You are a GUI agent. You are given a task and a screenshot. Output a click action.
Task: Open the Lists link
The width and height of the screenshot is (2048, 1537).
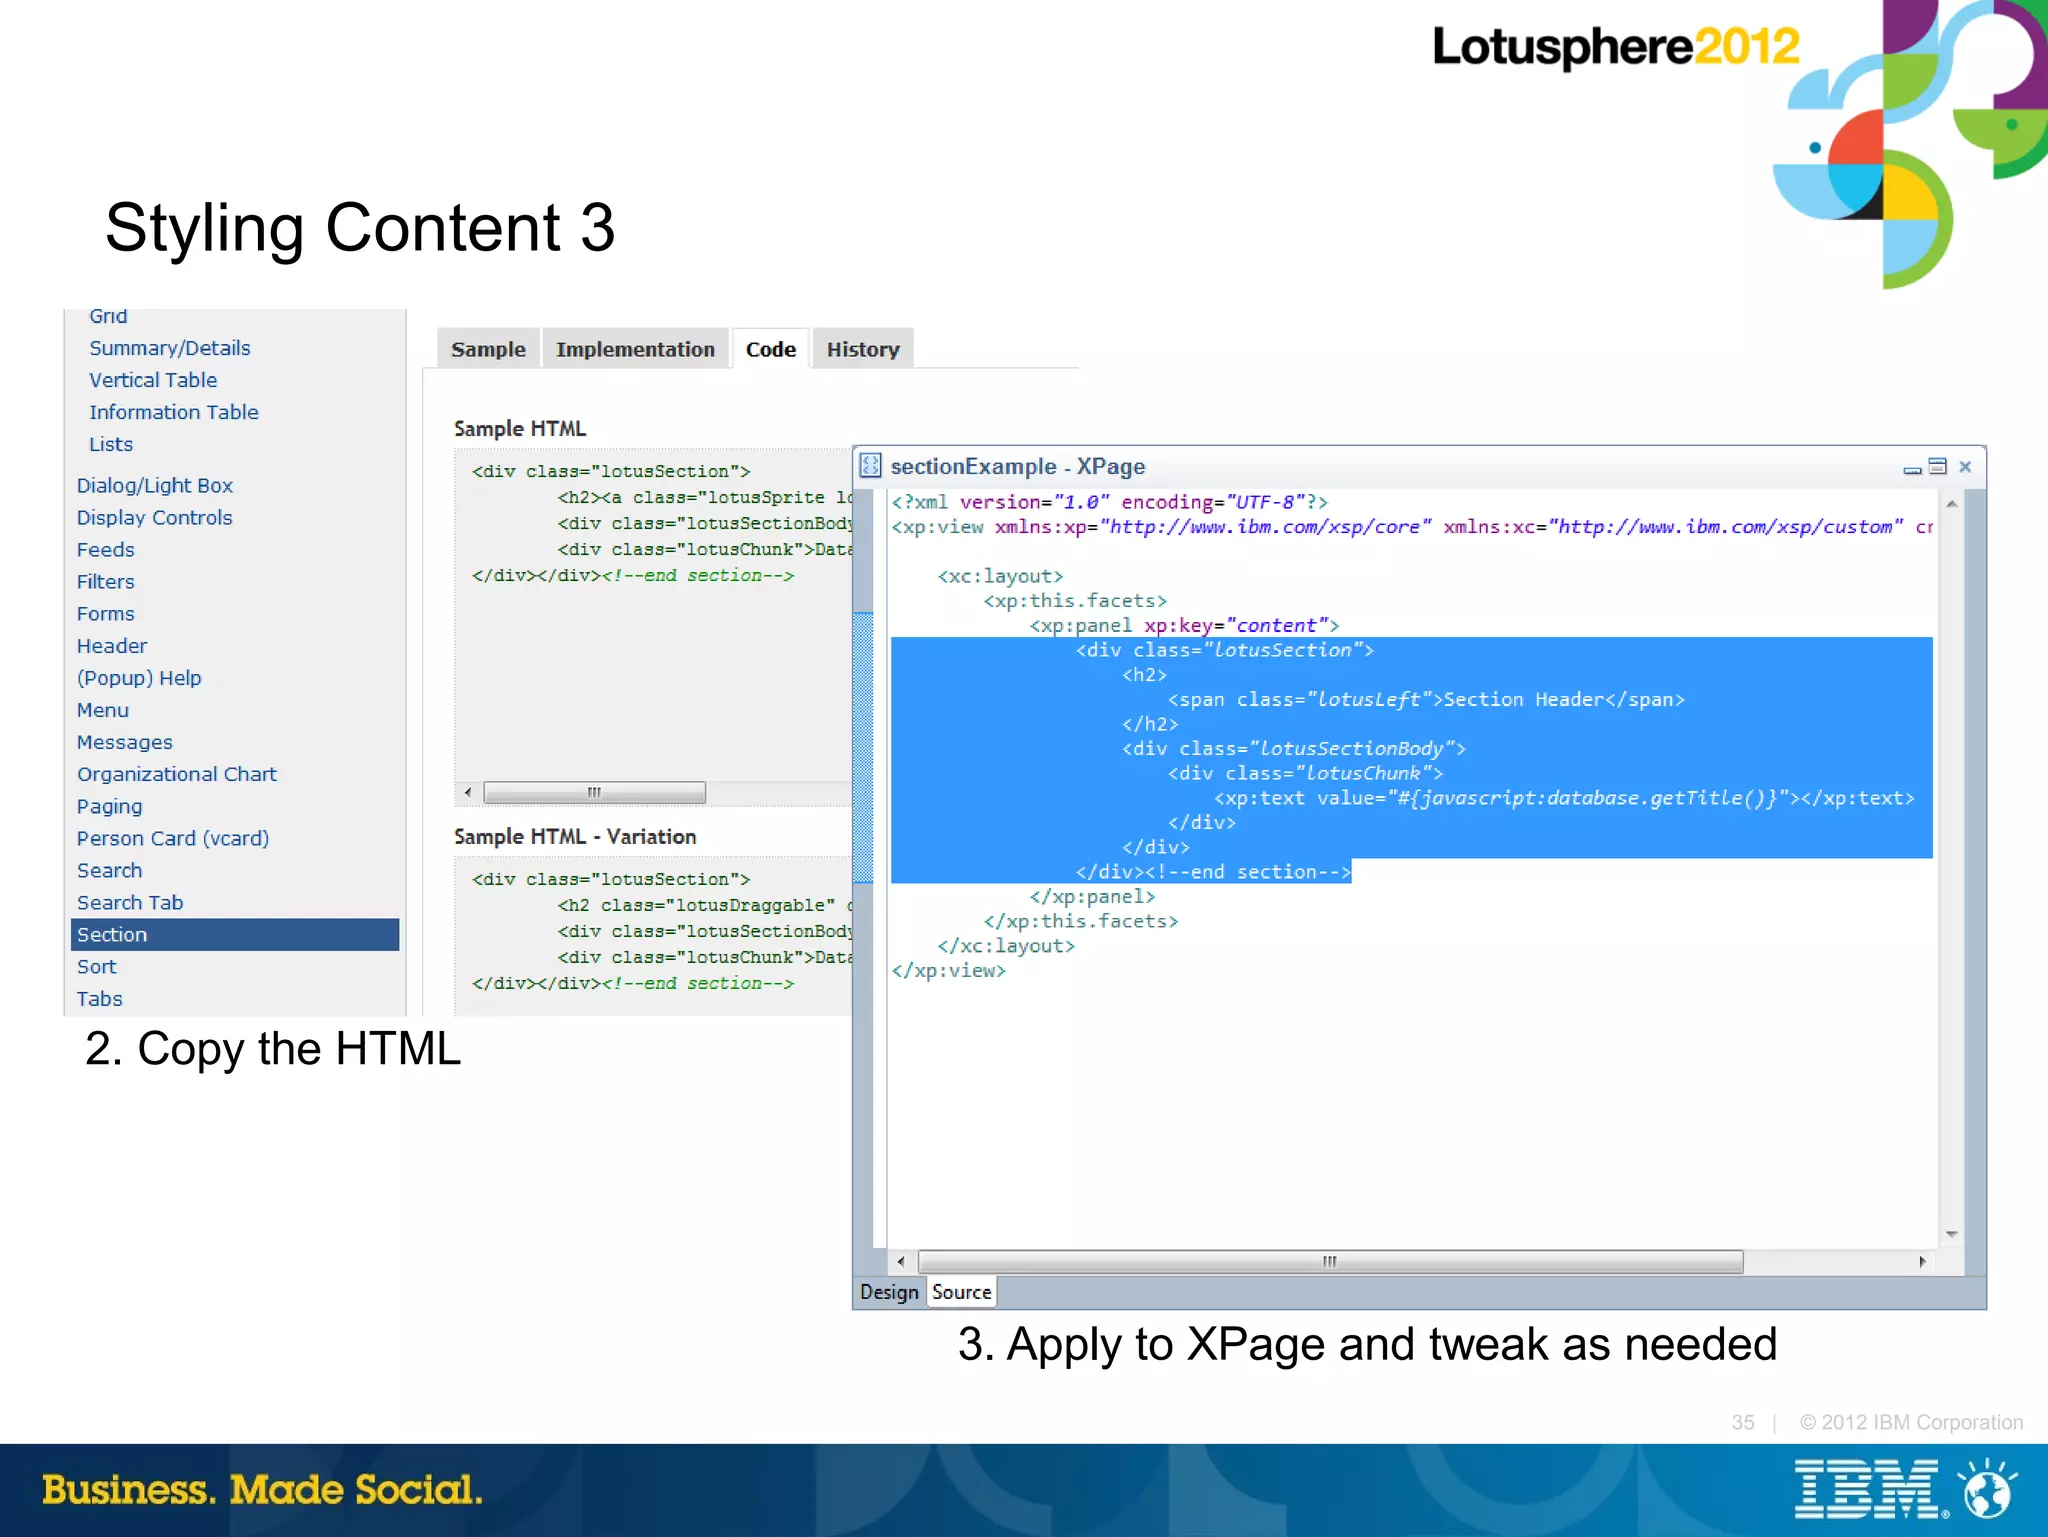coord(111,444)
